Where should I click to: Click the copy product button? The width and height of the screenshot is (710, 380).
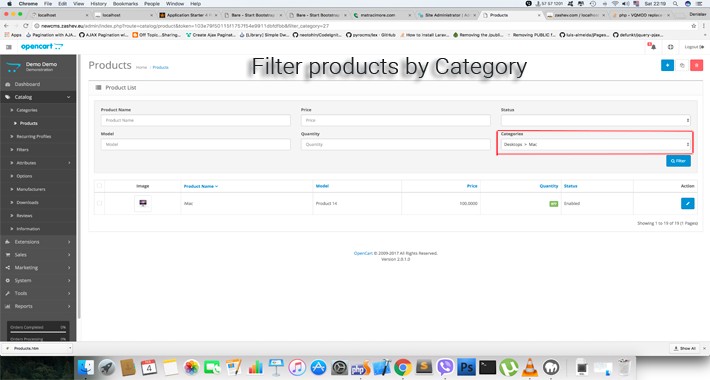682,65
